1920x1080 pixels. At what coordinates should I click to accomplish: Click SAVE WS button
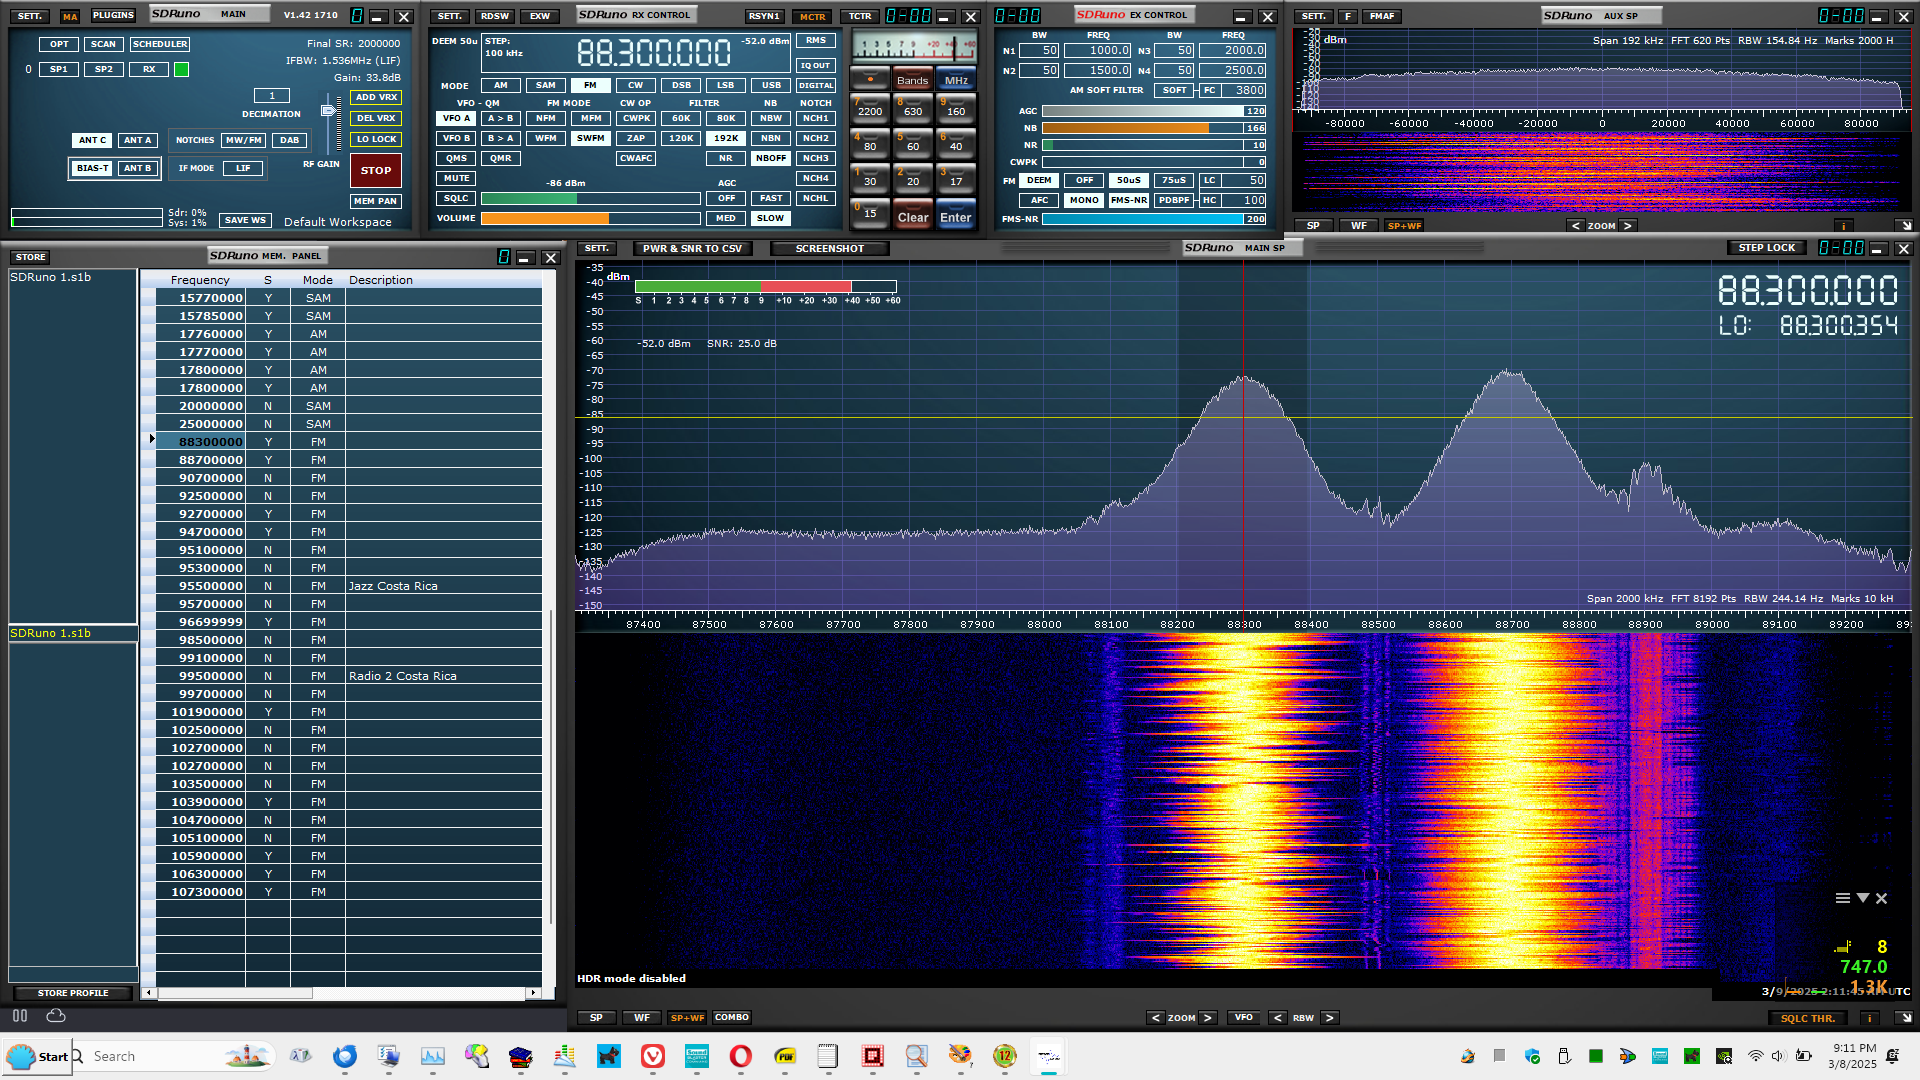245,220
